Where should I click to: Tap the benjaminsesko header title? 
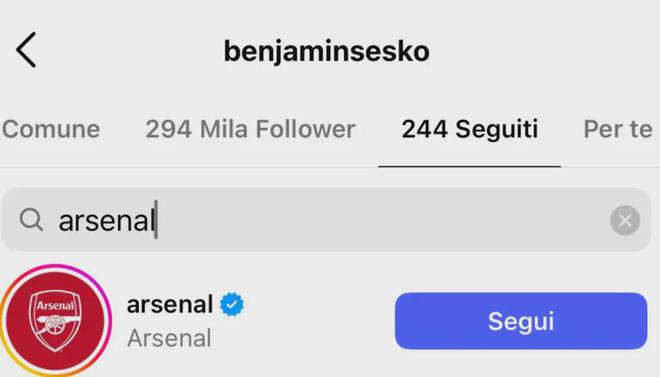click(x=327, y=51)
